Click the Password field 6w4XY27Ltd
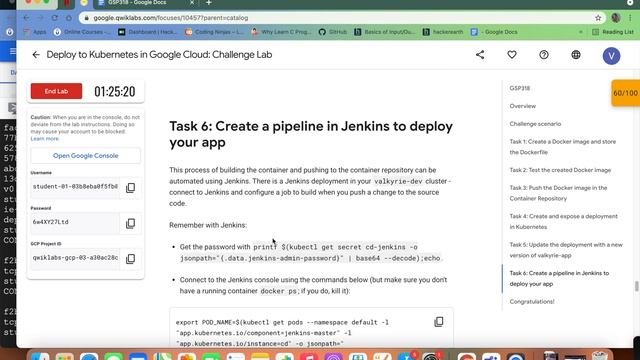Viewport: 640px width, 360px height. point(75,222)
